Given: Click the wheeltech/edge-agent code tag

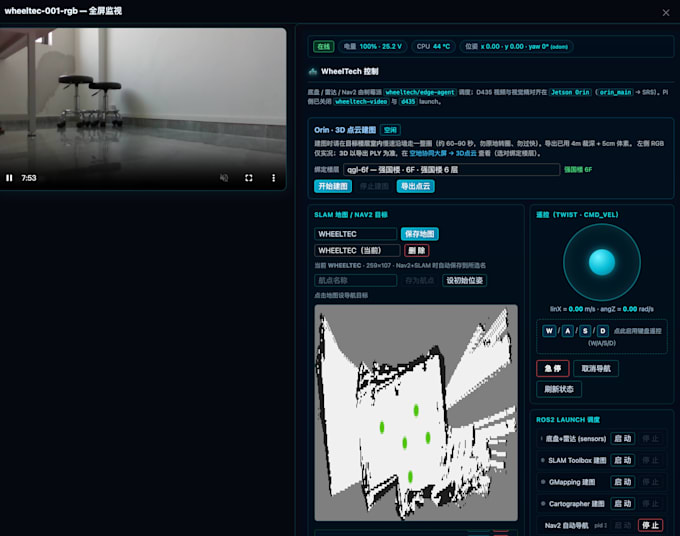Looking at the screenshot, I should pos(420,92).
